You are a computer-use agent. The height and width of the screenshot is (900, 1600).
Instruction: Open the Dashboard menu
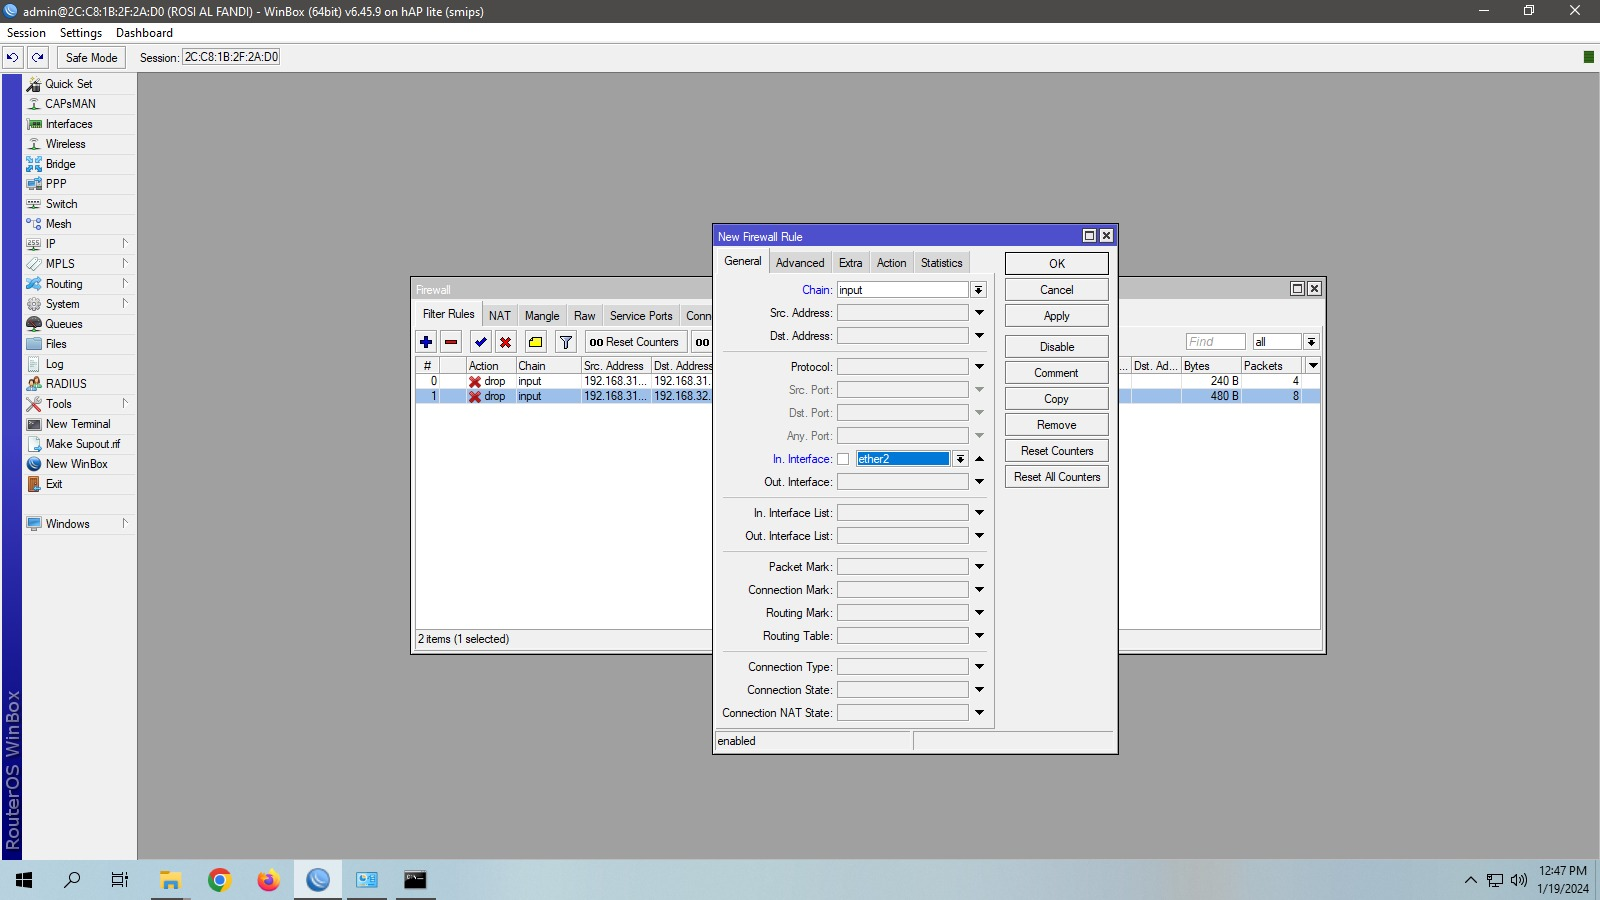click(x=144, y=33)
